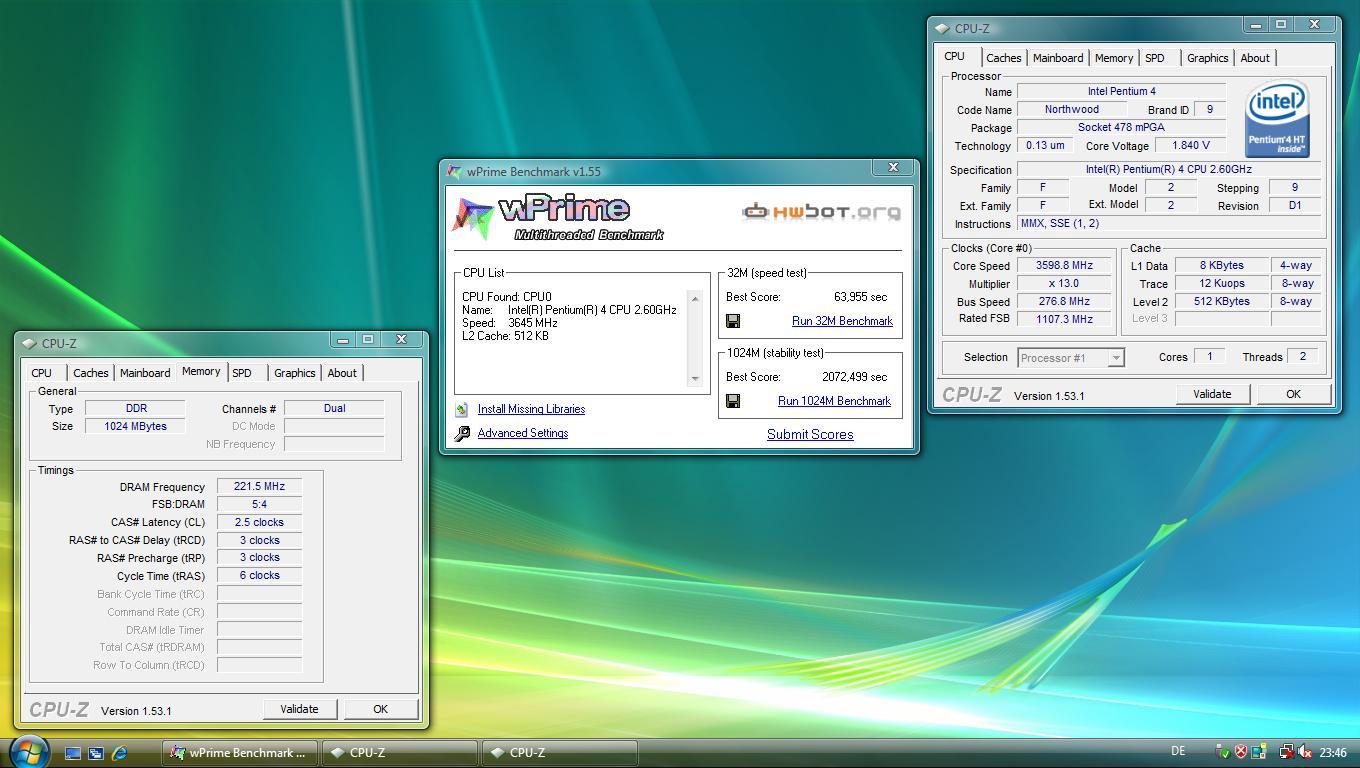Click the Install Missing Libraries icon
Image resolution: width=1360 pixels, height=768 pixels.
pos(462,409)
